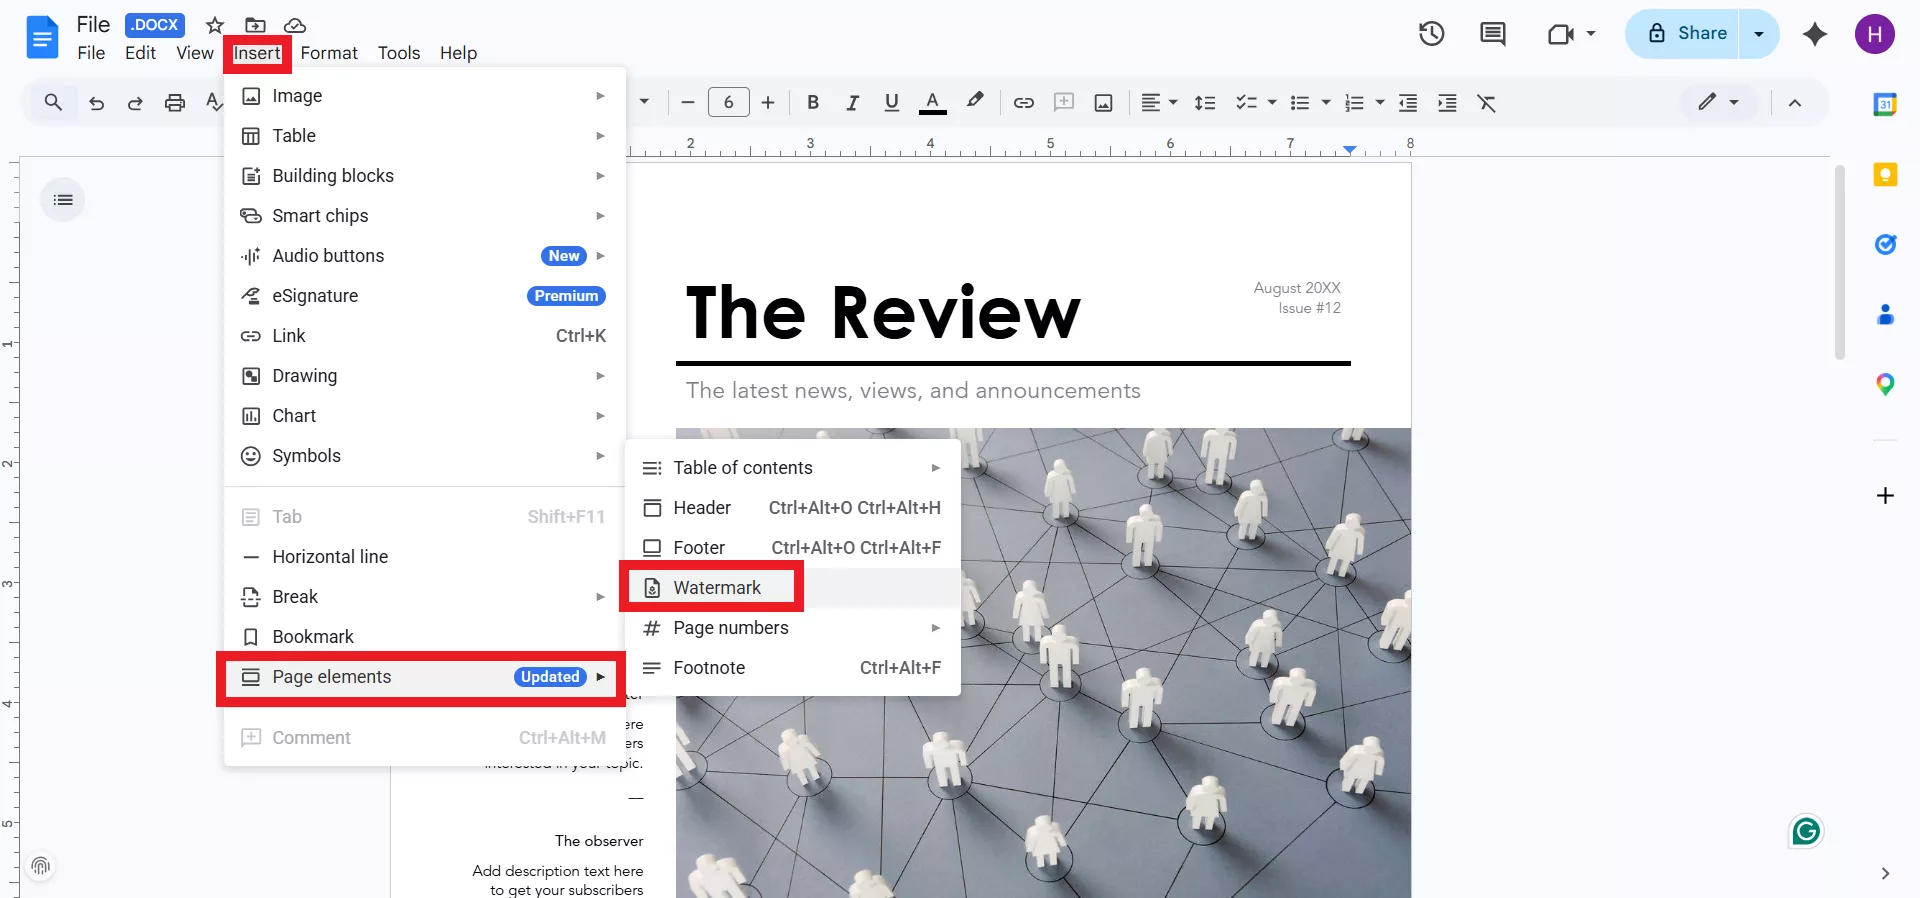Click the insert image toolbar icon

[x=1103, y=102]
